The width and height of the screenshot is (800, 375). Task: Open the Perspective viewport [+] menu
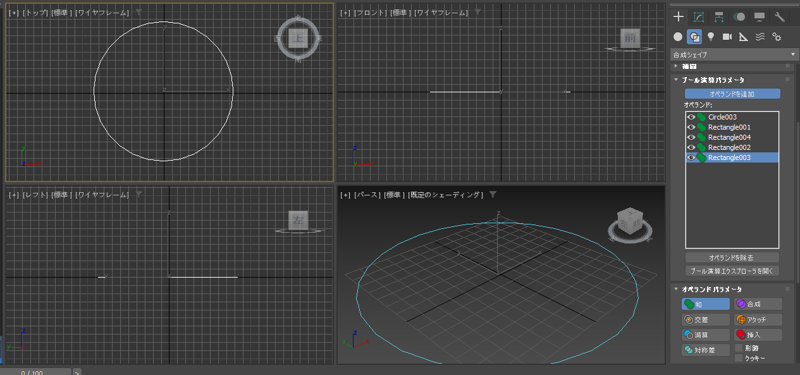(346, 195)
